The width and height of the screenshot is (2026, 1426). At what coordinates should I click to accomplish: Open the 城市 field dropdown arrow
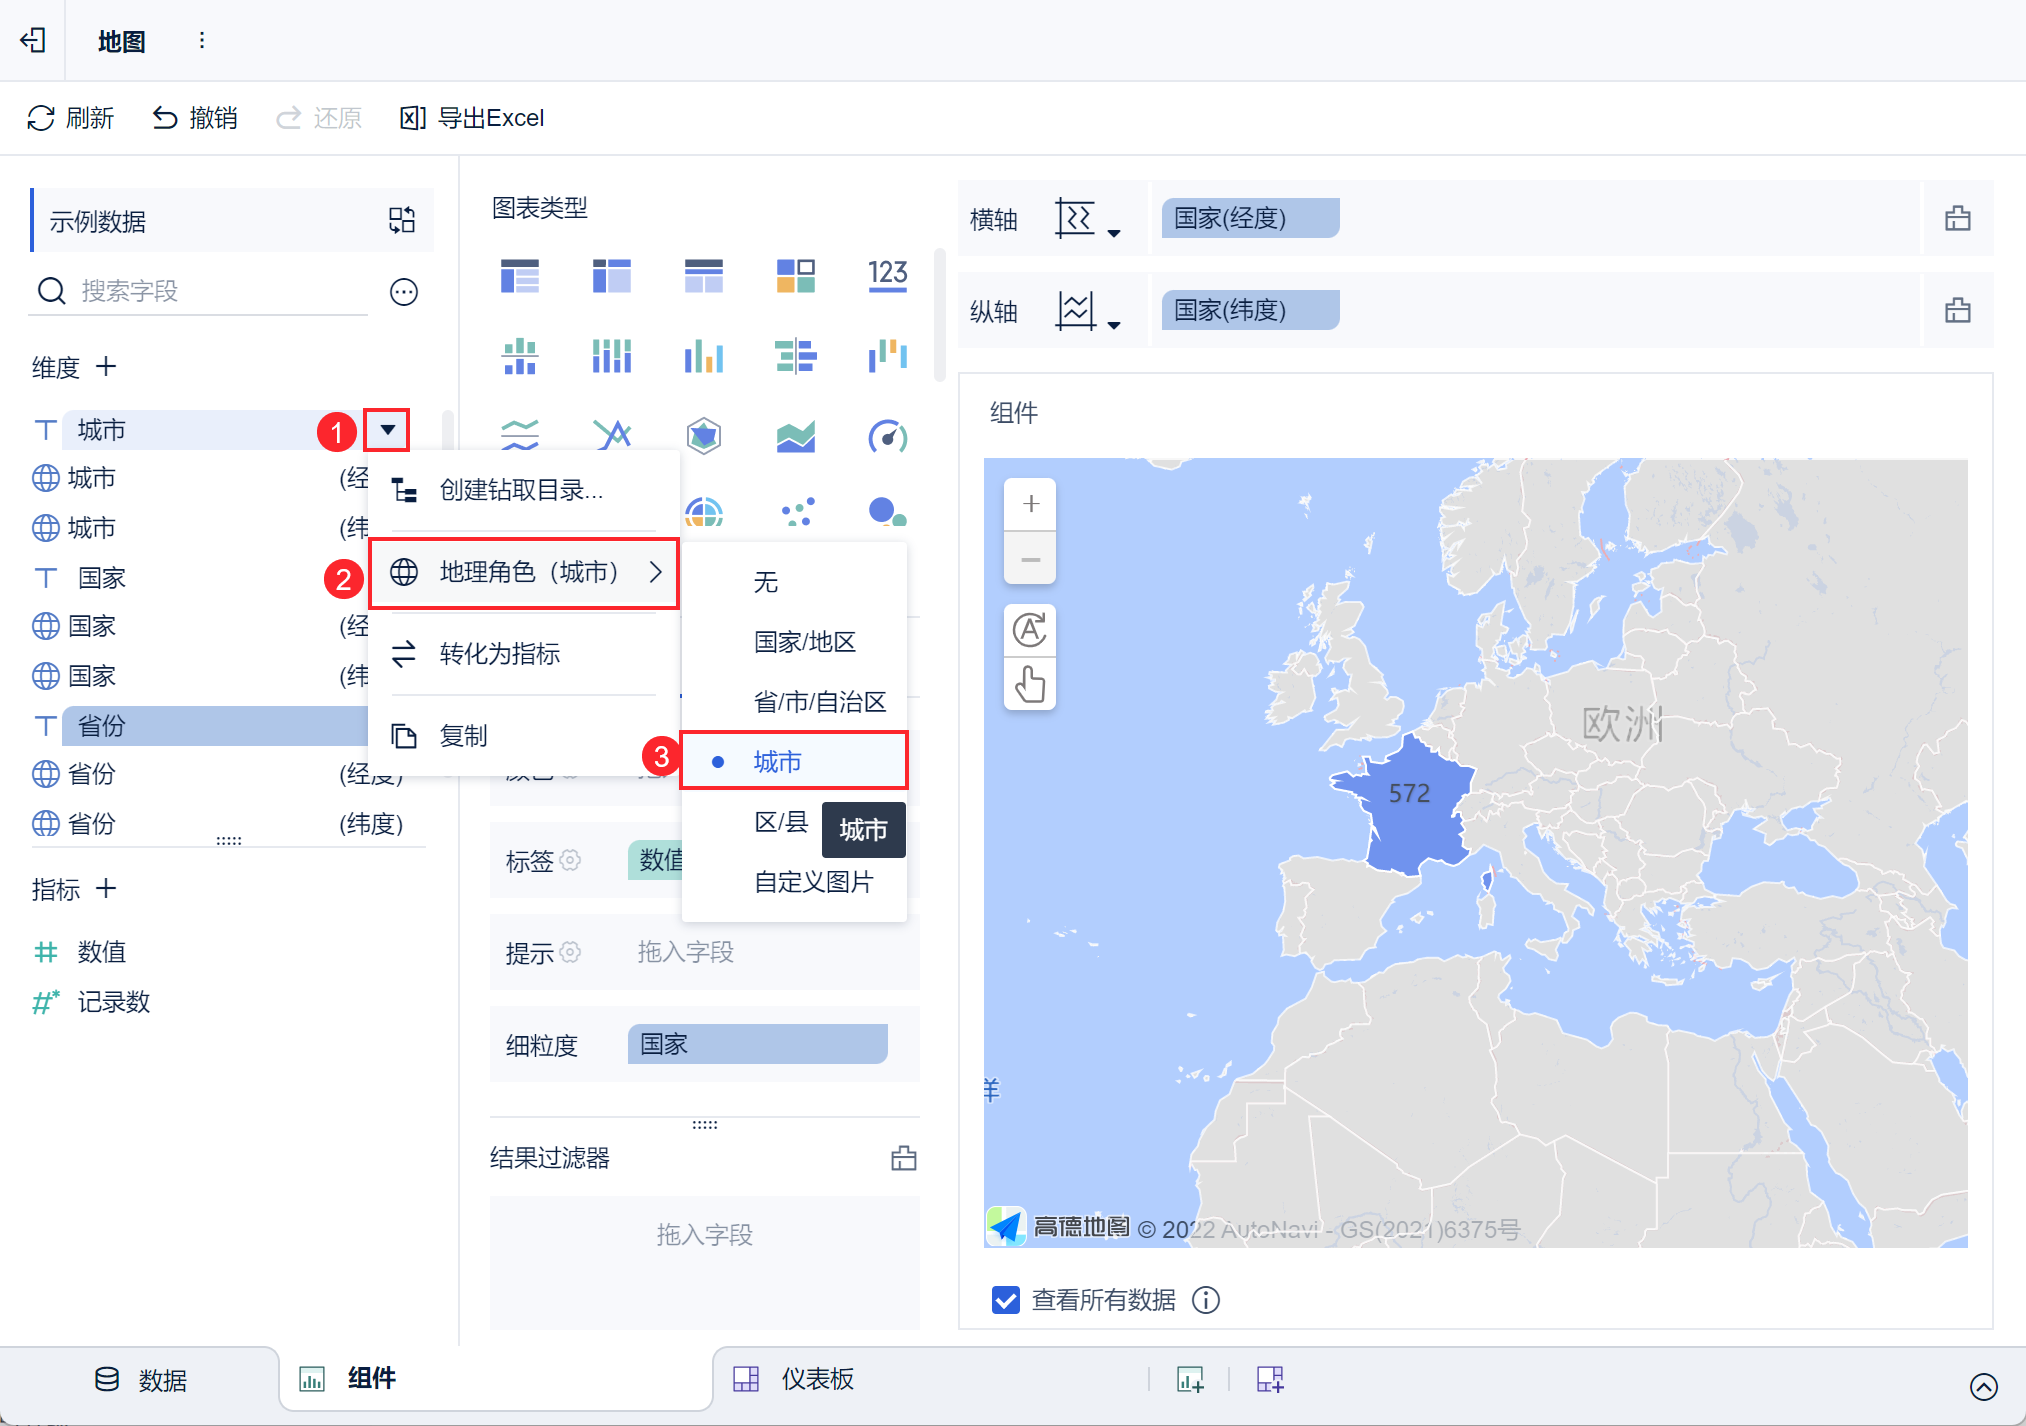(387, 430)
